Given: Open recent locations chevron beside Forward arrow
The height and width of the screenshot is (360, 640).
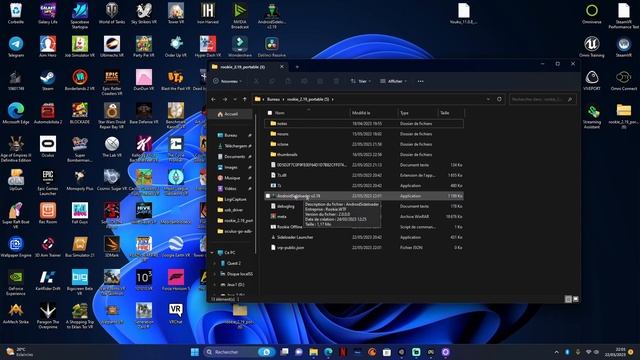Looking at the screenshot, I should click(x=235, y=99).
